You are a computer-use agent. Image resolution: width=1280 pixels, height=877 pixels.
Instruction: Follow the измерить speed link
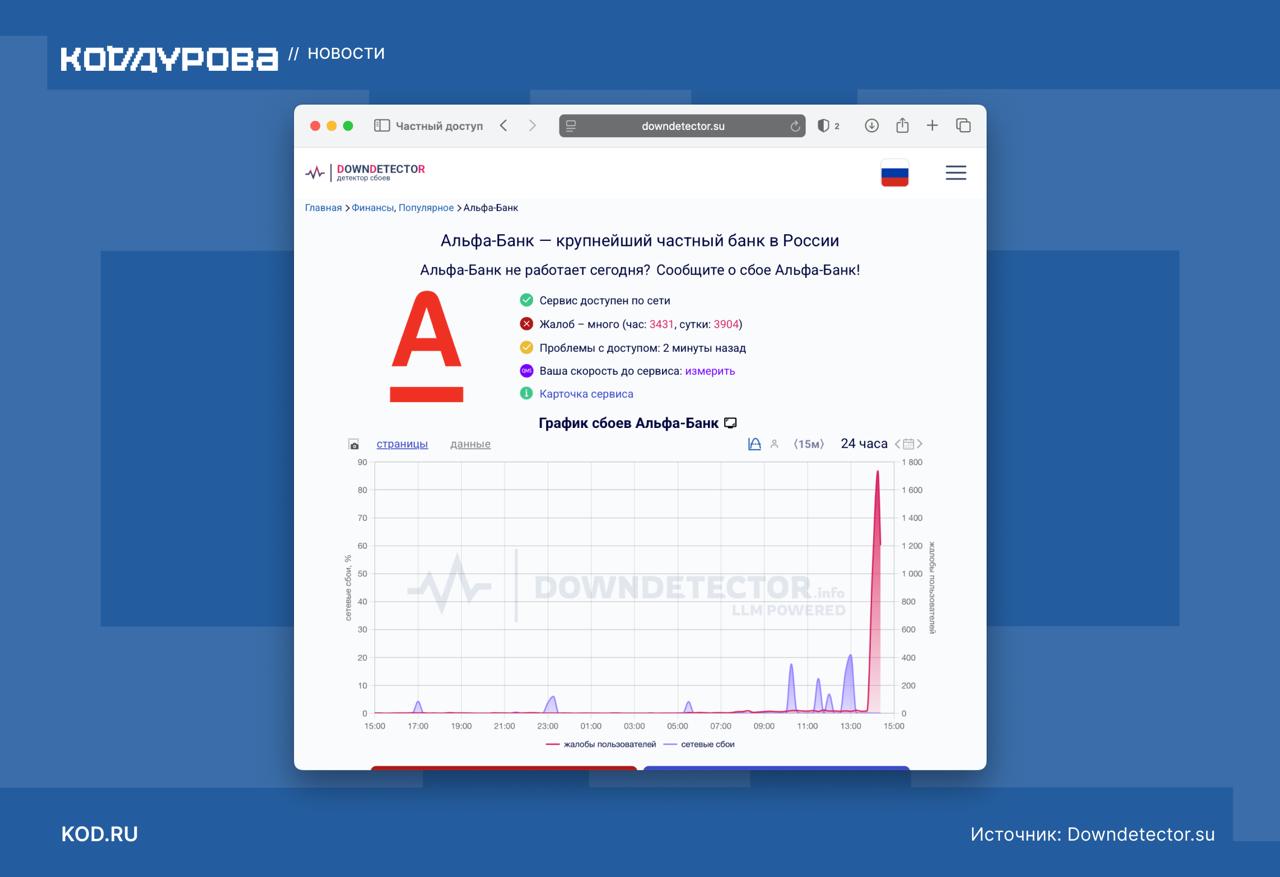click(x=710, y=371)
